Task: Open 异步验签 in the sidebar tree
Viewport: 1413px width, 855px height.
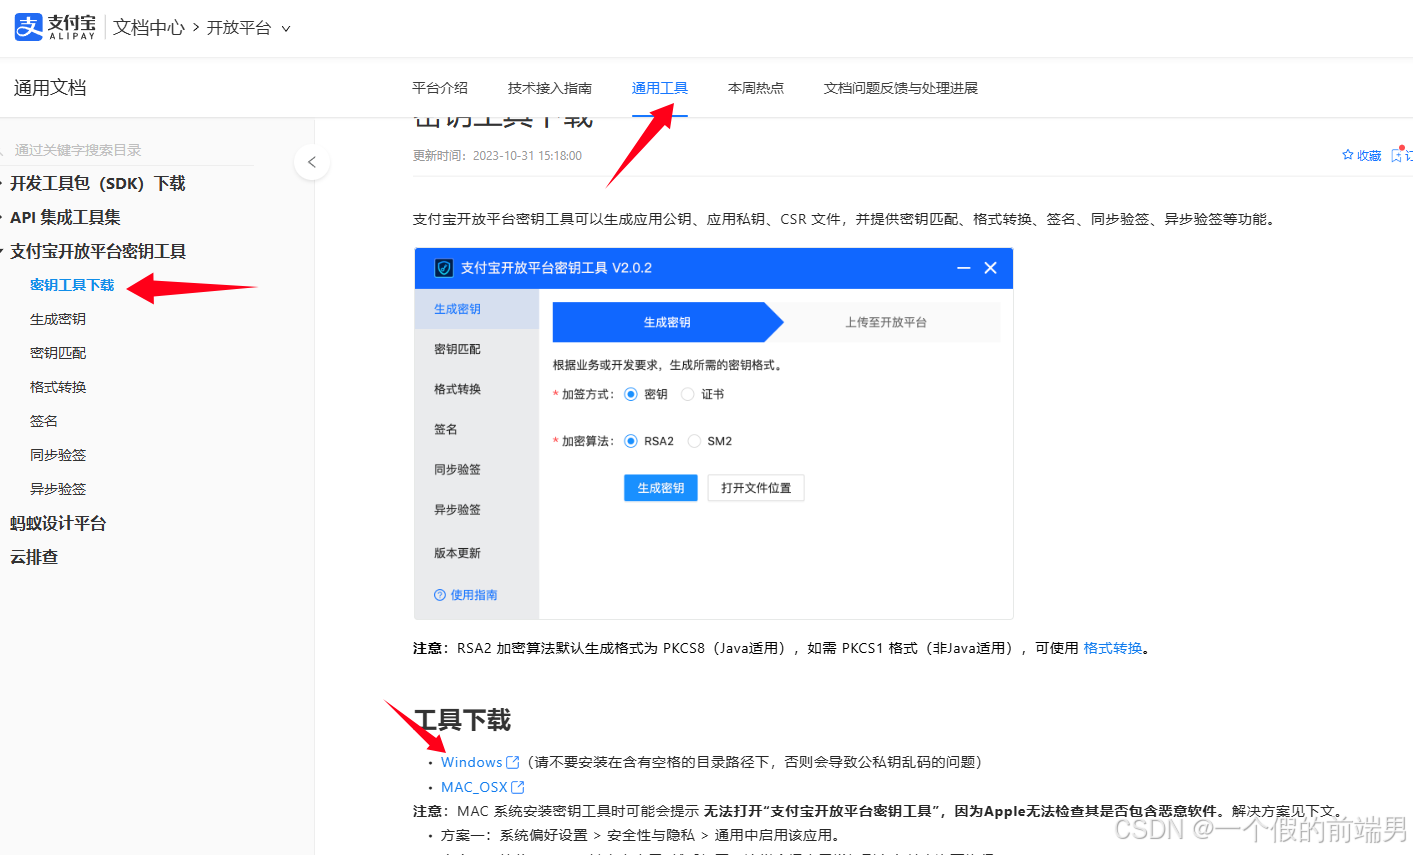Action: 58,489
